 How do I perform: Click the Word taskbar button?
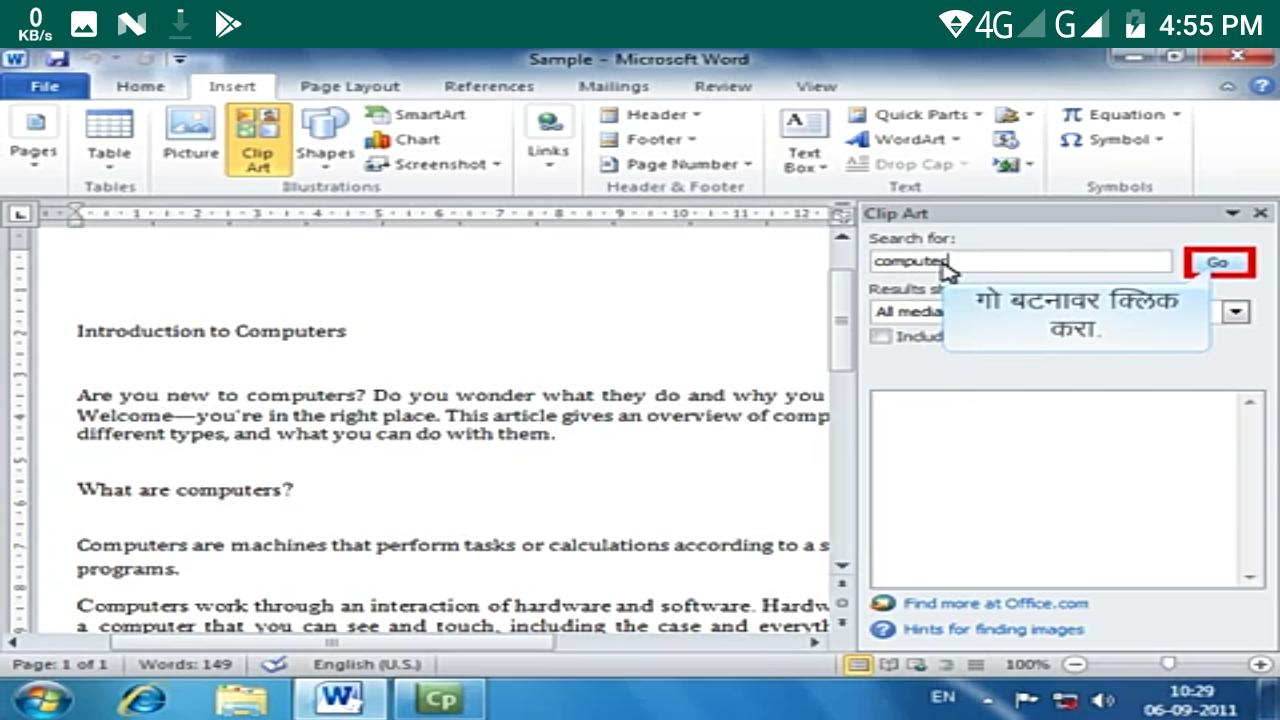339,699
